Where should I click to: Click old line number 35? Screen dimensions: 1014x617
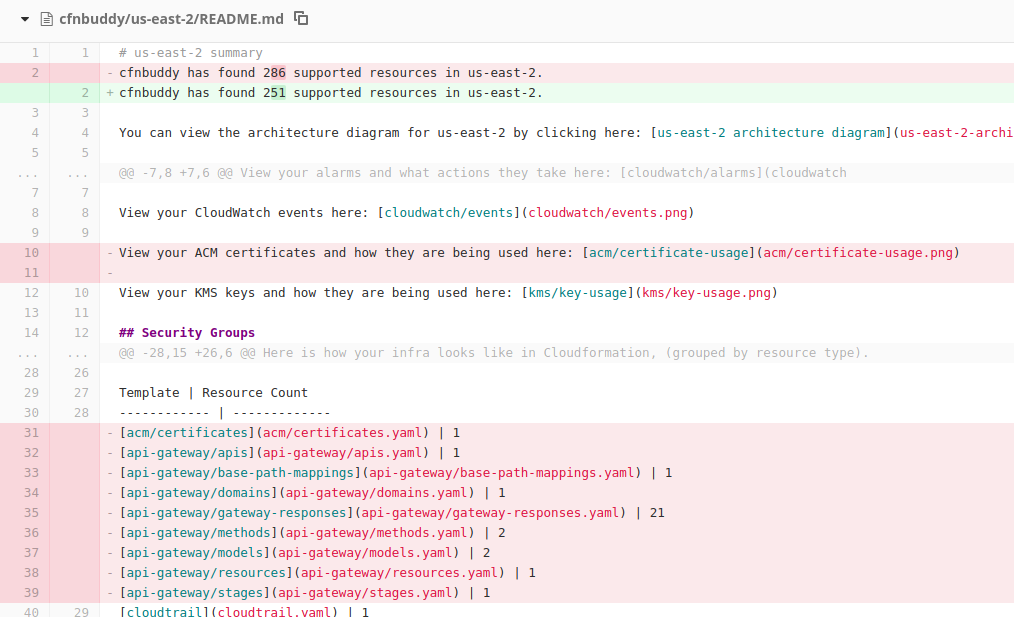[32, 514]
